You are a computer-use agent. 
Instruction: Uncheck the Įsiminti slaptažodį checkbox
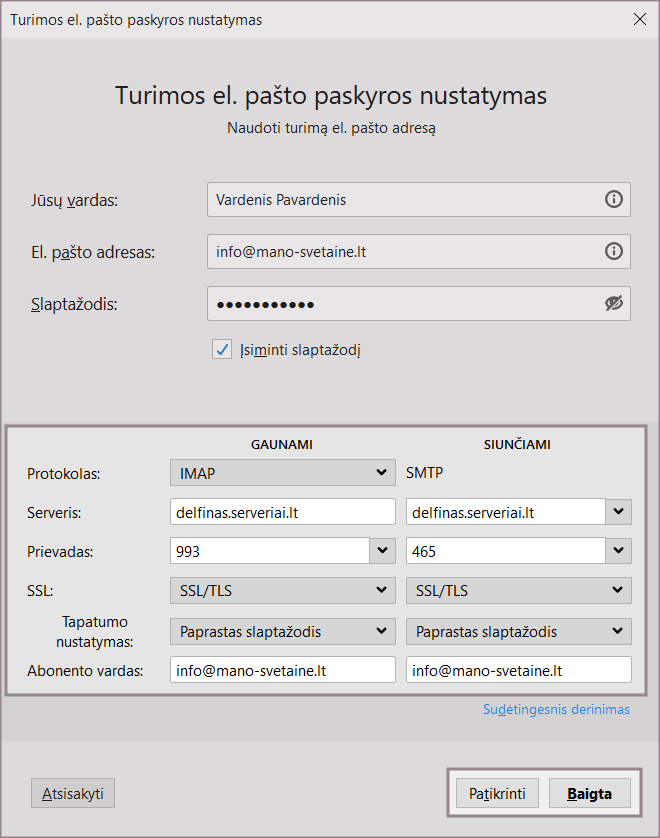click(x=222, y=349)
